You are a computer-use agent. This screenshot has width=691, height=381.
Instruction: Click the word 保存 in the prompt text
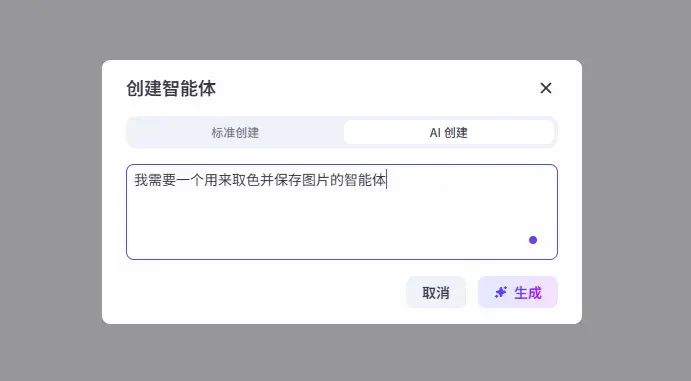click(288, 180)
